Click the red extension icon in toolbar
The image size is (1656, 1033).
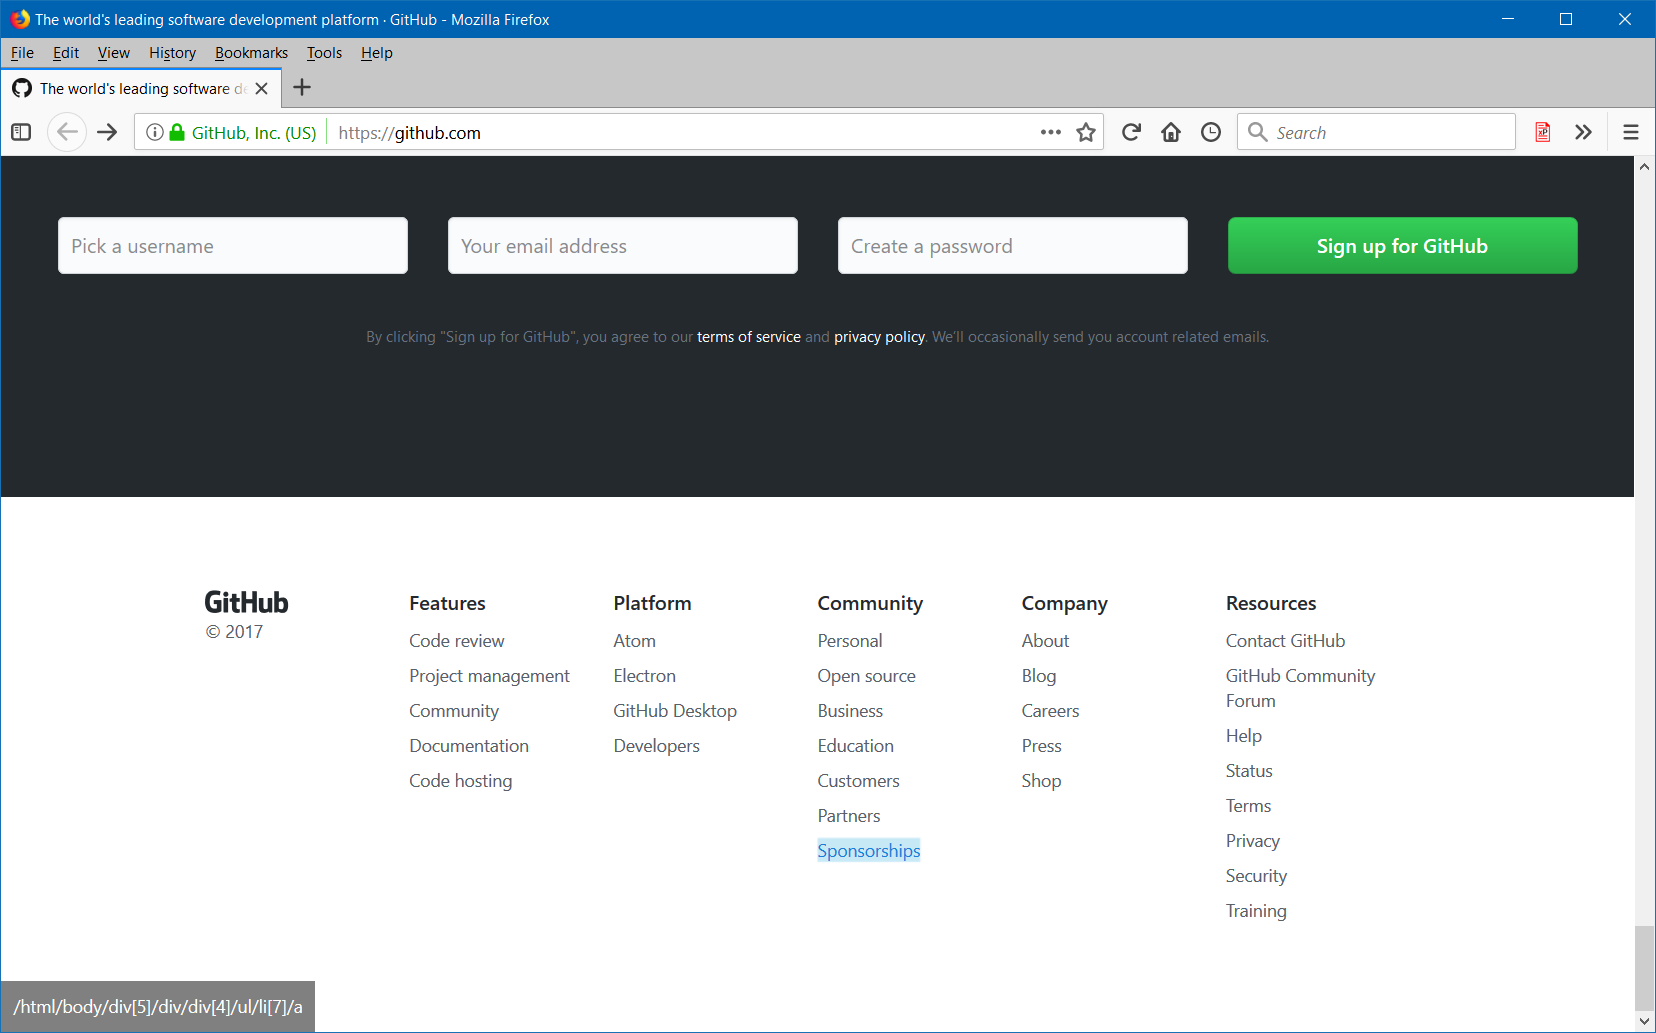(x=1543, y=132)
